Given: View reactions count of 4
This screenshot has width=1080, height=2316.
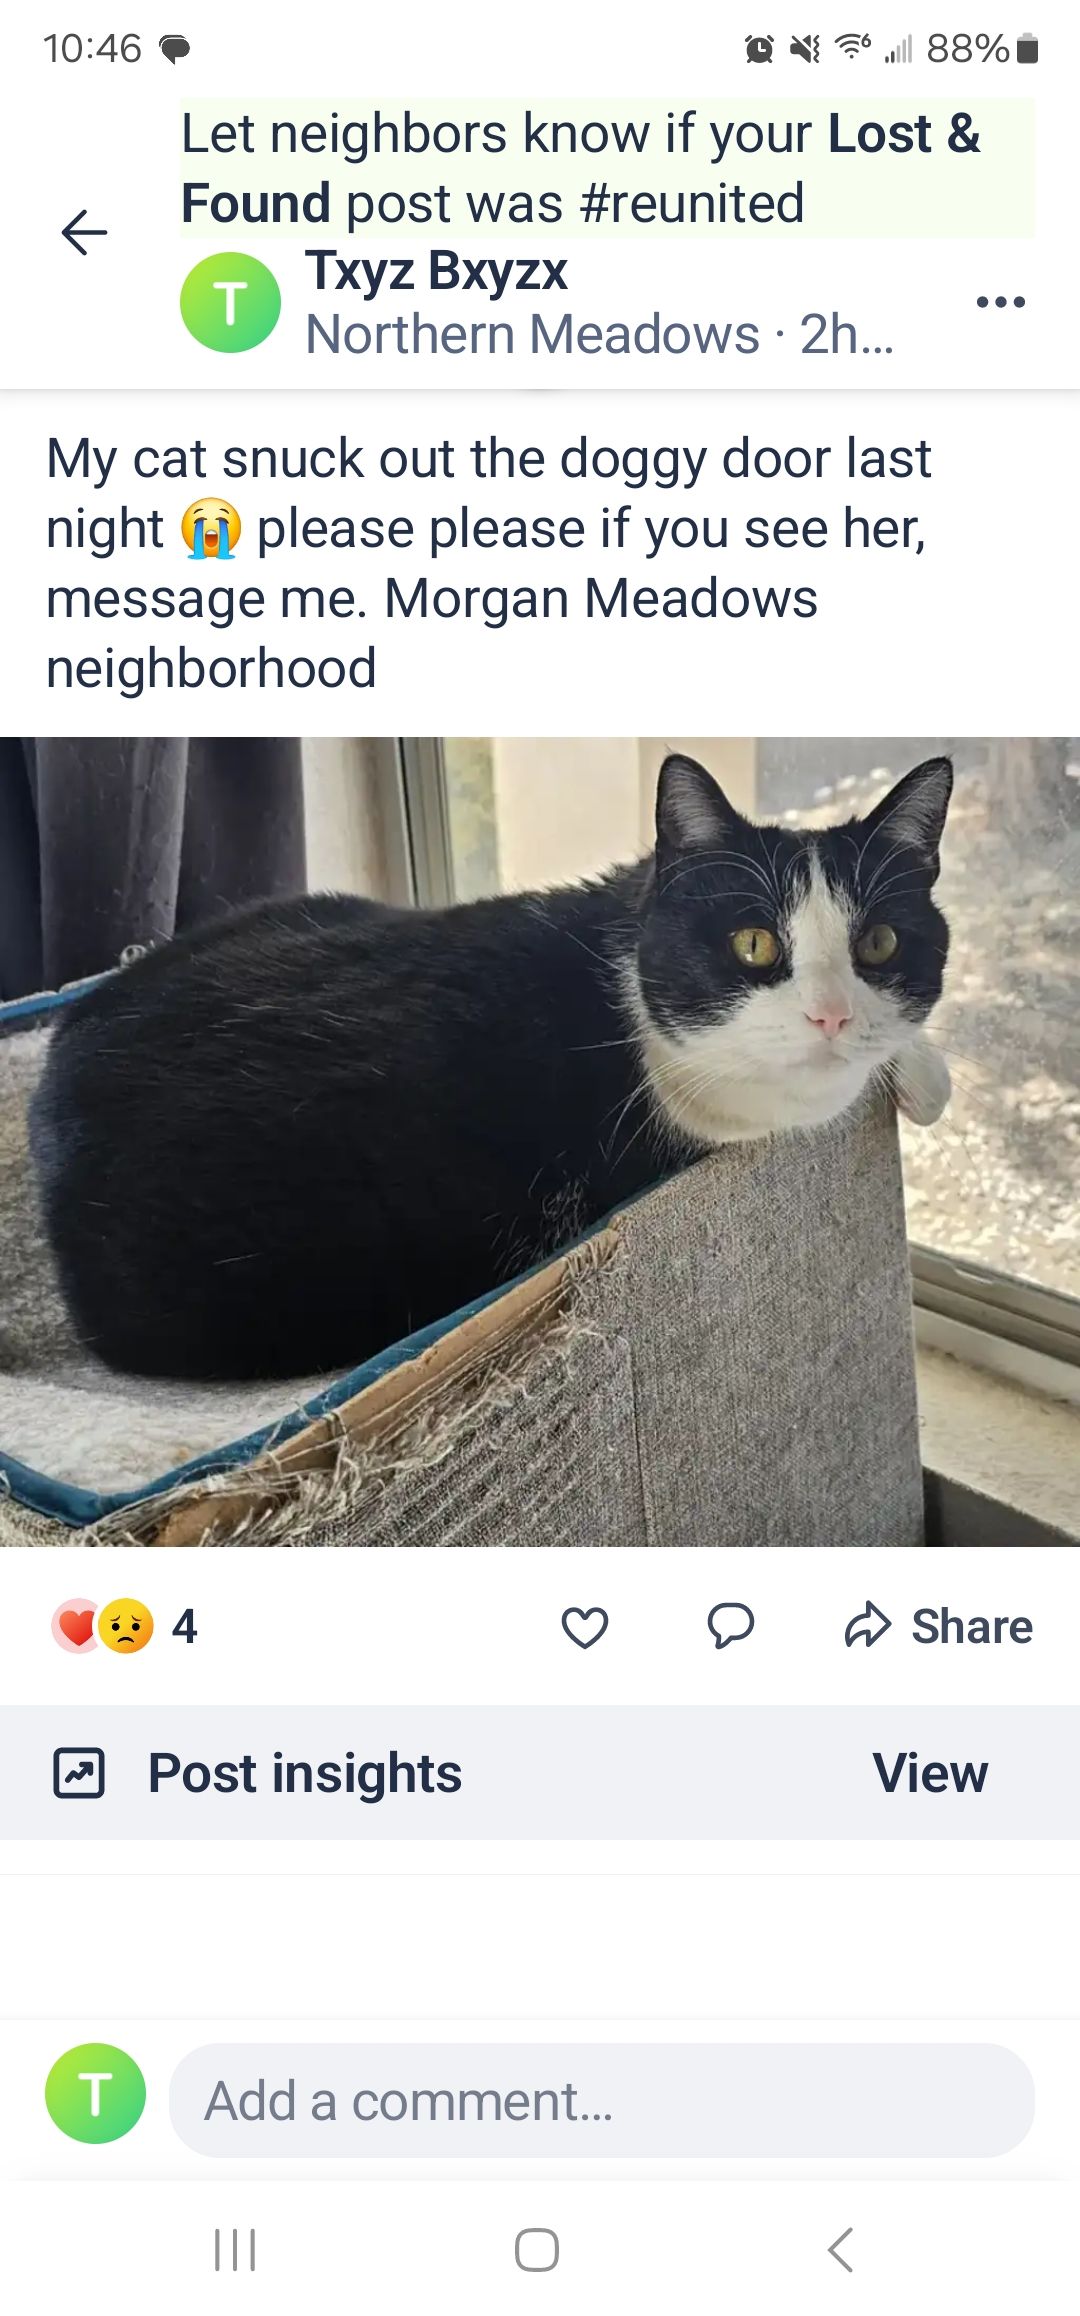Looking at the screenshot, I should tap(185, 1626).
